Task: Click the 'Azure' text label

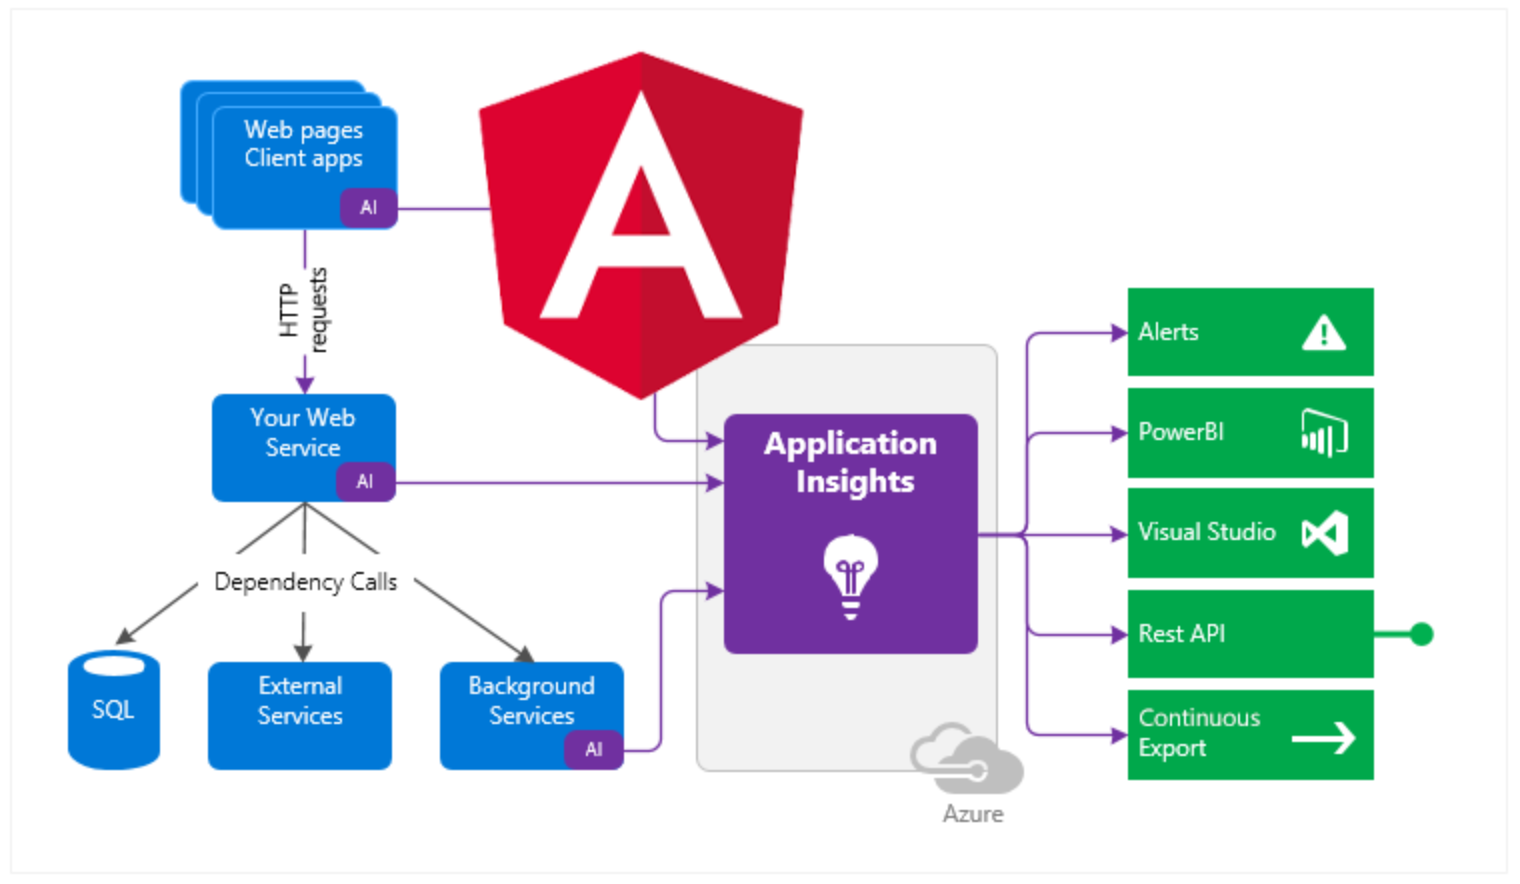Action: point(973,814)
